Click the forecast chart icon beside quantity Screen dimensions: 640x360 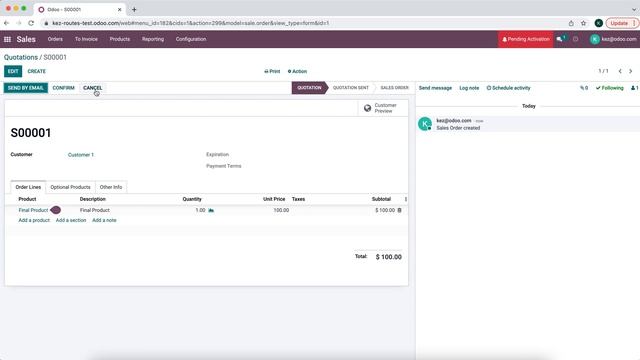tap(211, 210)
